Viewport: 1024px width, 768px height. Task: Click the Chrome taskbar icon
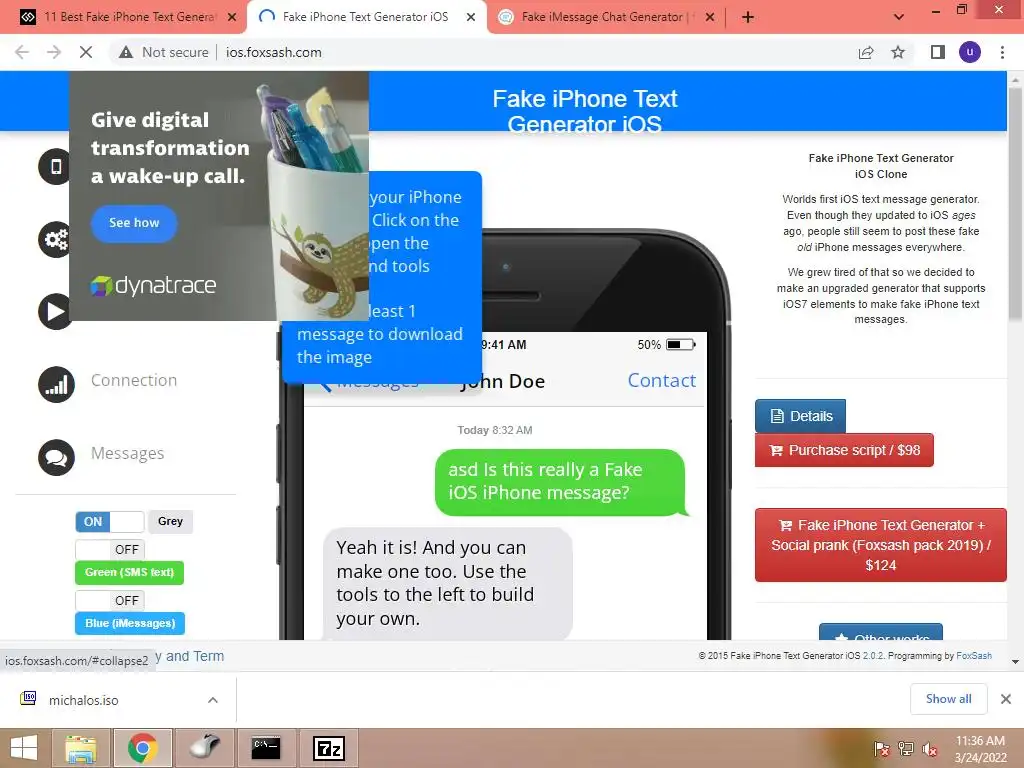[142, 748]
